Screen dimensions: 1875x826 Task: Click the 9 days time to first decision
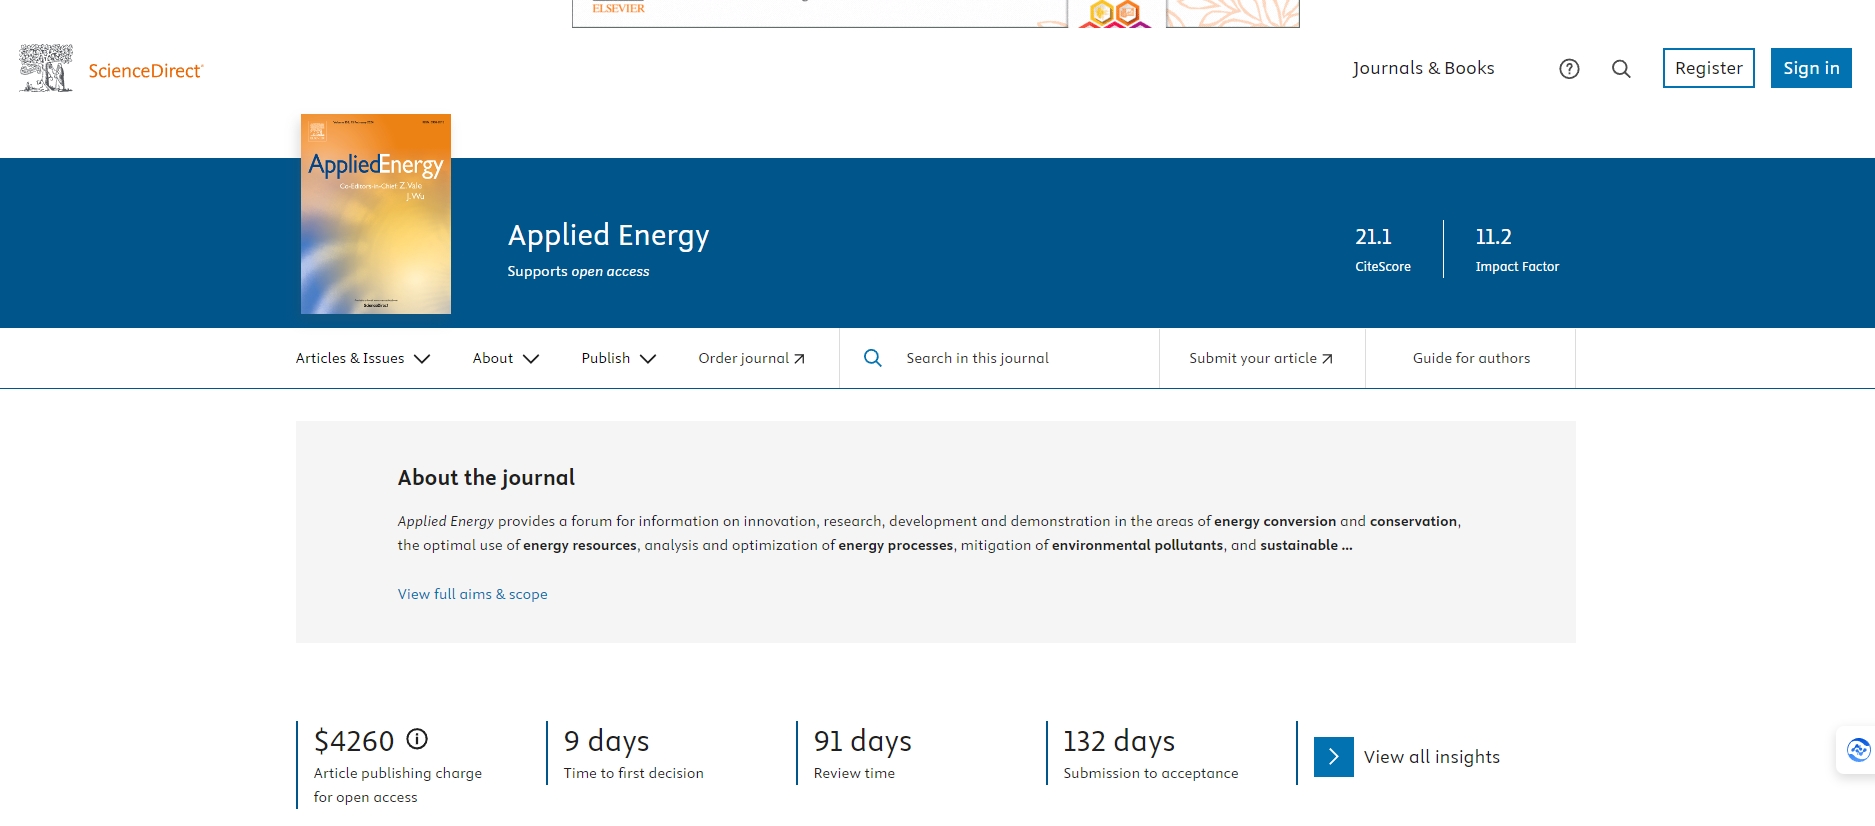pyautogui.click(x=633, y=753)
